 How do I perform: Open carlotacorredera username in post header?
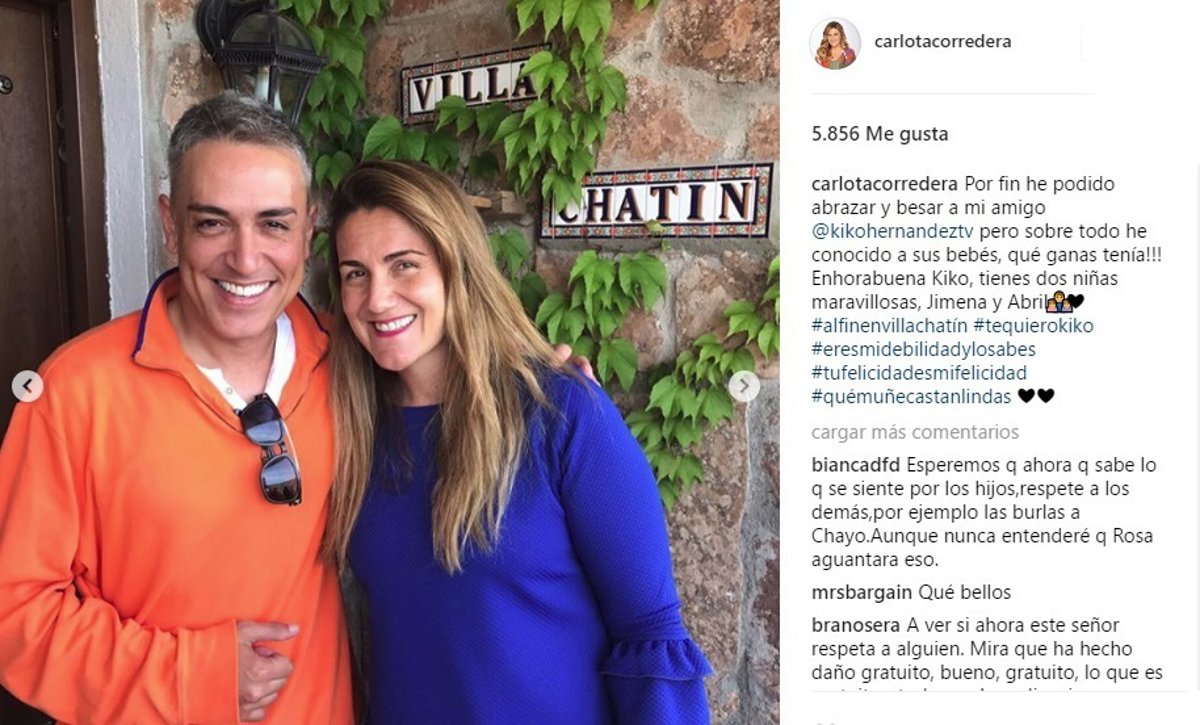click(942, 42)
